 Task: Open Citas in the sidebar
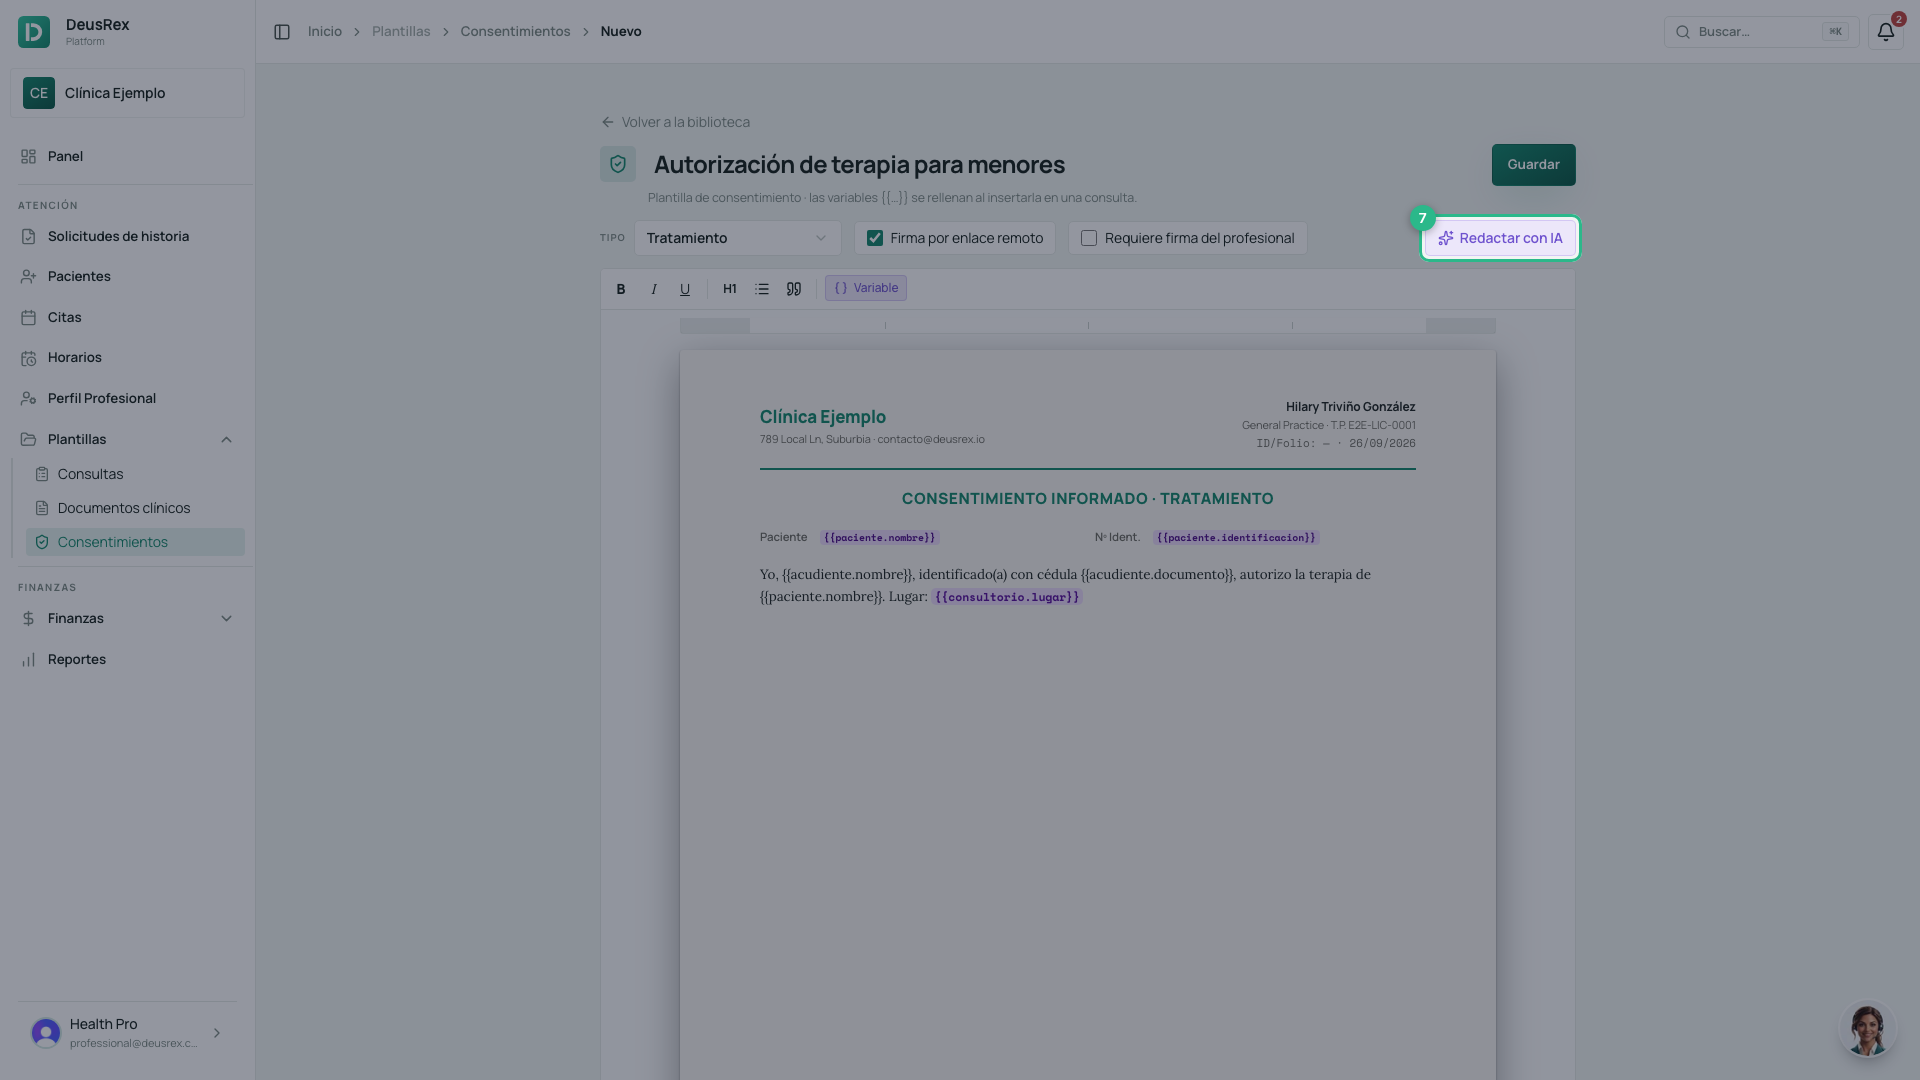pyautogui.click(x=127, y=318)
